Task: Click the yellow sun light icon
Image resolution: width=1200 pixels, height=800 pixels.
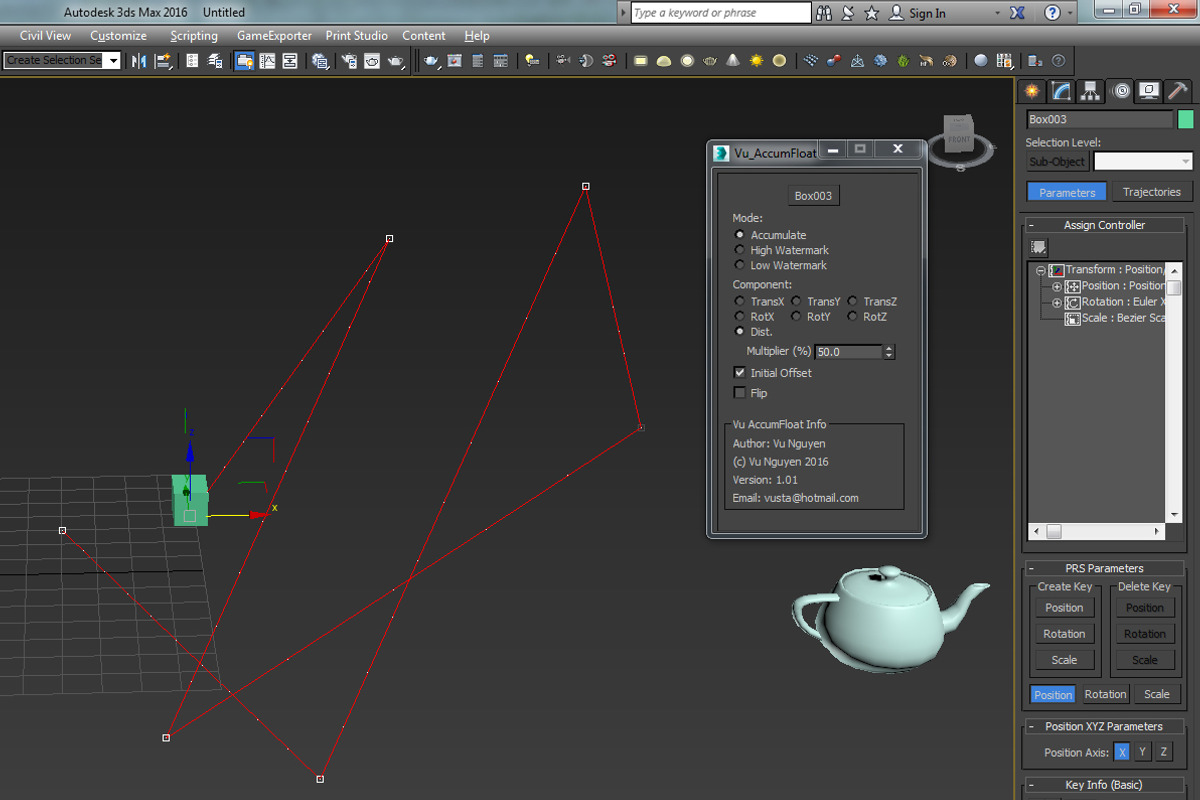Action: pos(756,61)
